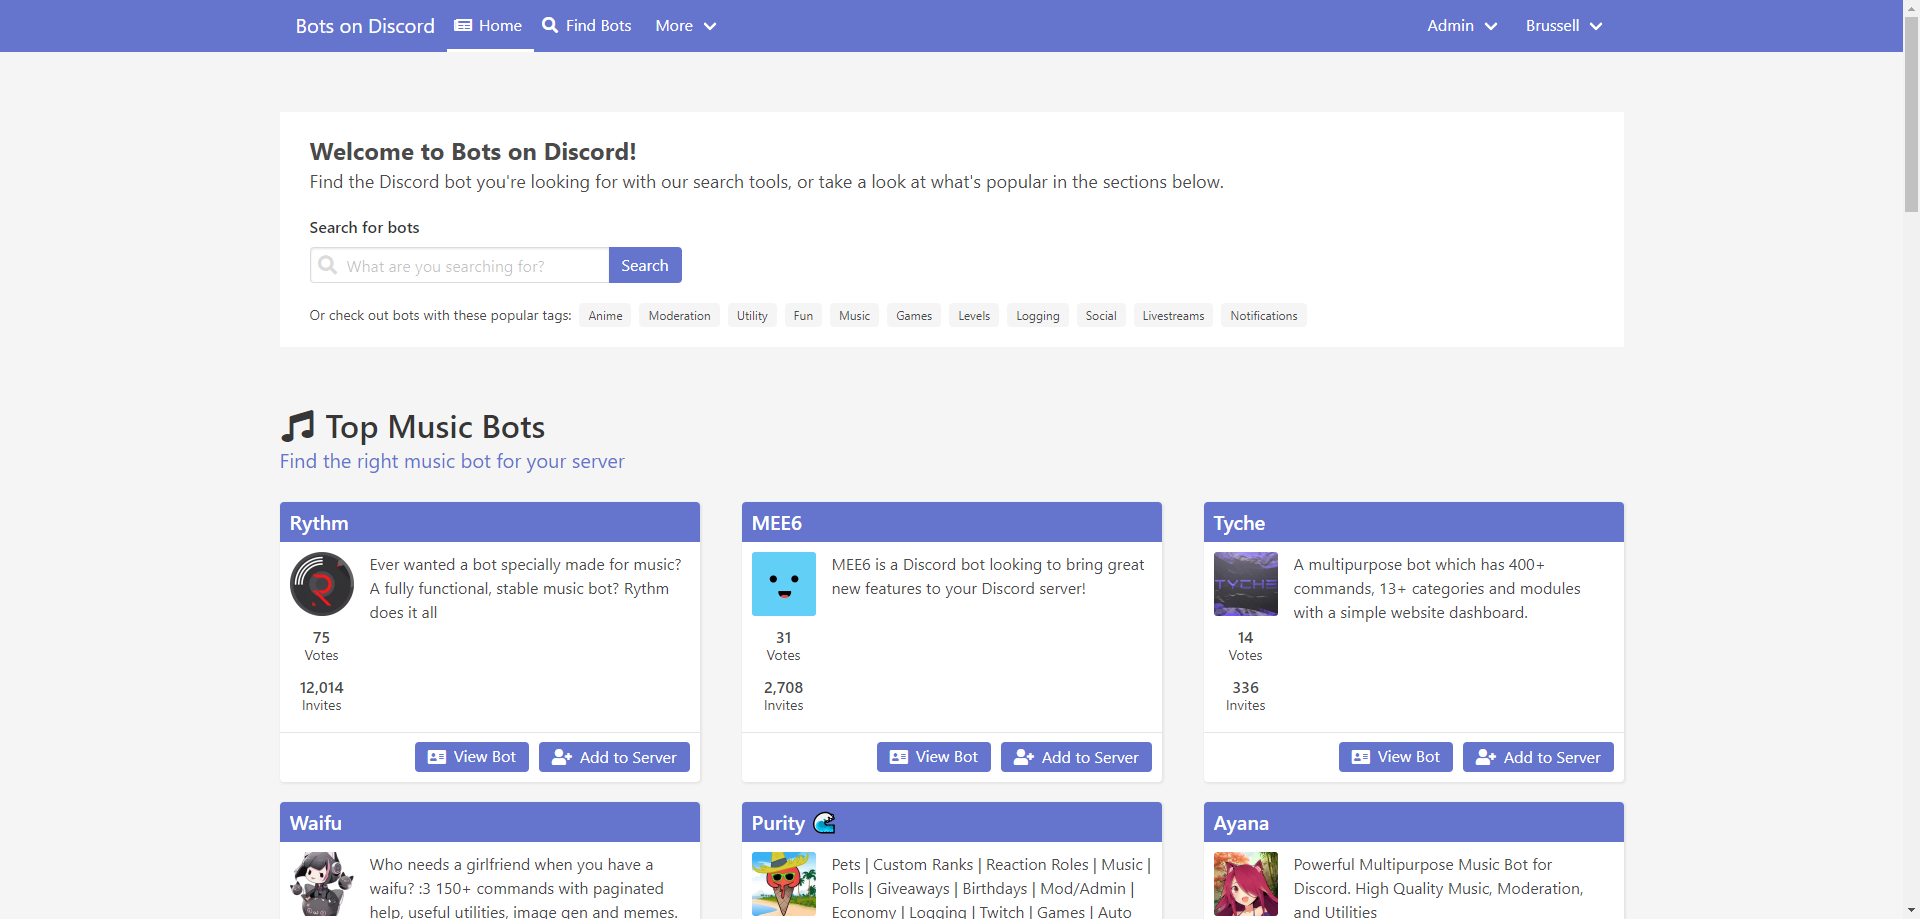This screenshot has height=919, width=1920.
Task: Open the More dropdown menu
Action: [x=686, y=25]
